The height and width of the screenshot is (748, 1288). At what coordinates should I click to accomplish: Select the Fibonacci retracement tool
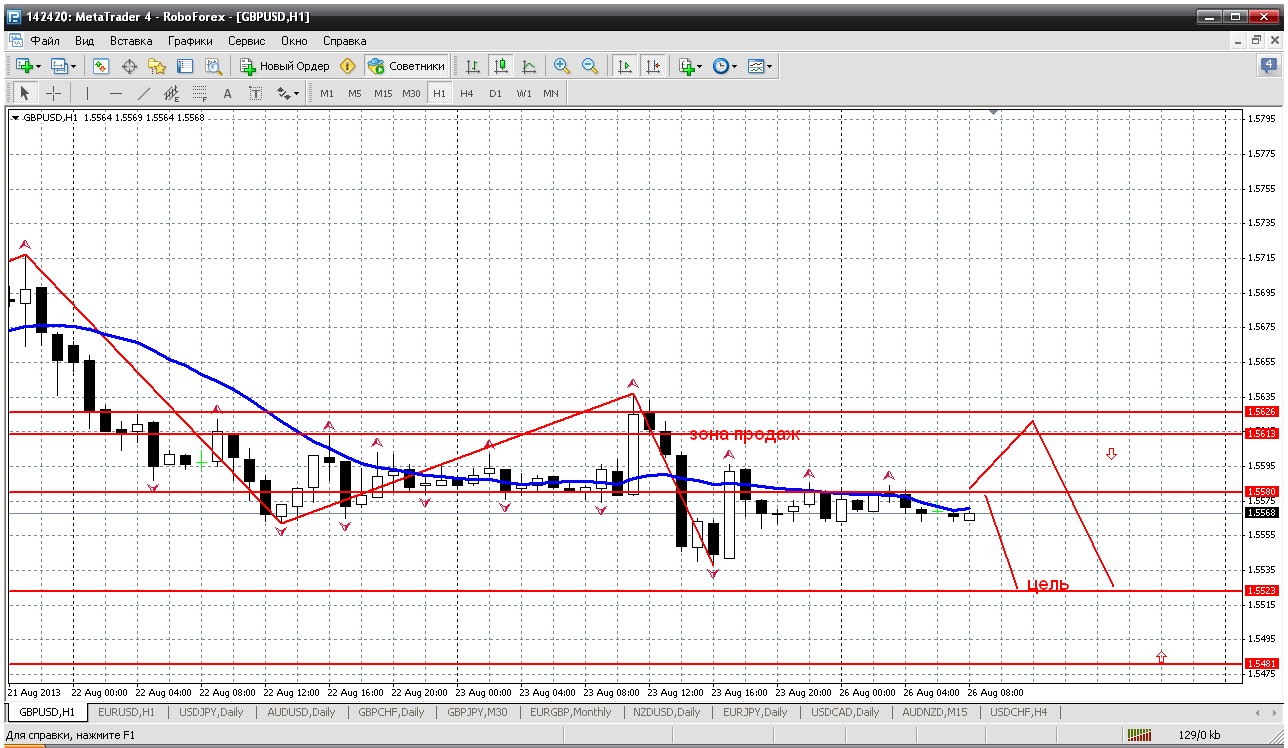(199, 93)
